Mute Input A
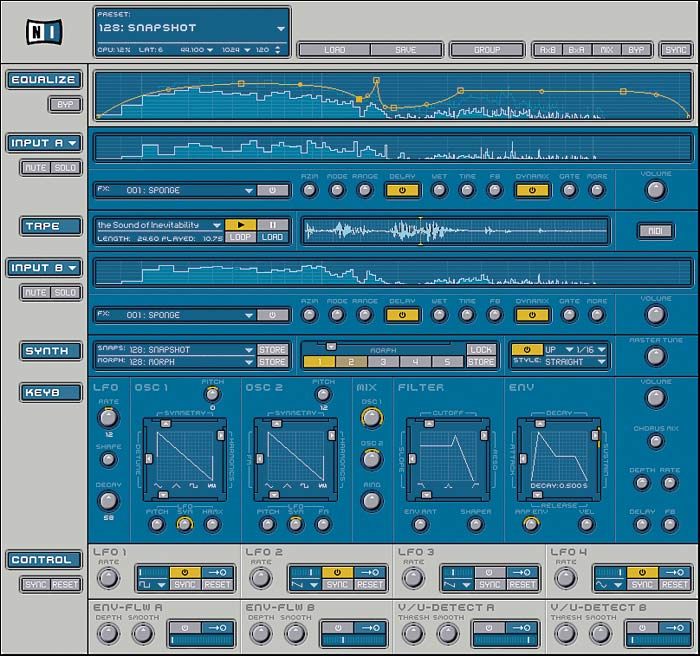The image size is (700, 656). point(36,168)
